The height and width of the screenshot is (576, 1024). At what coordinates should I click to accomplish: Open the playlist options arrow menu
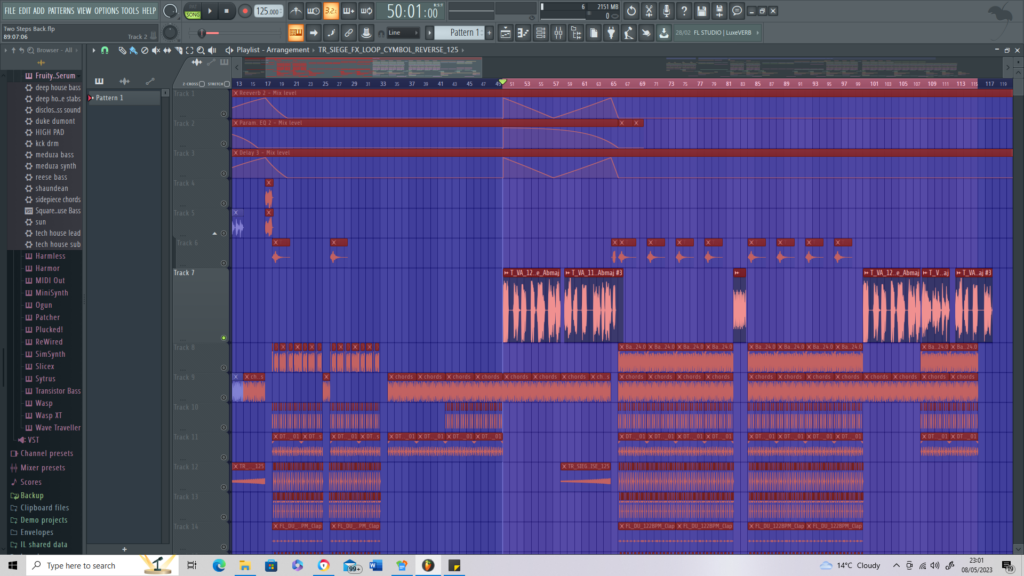(x=93, y=50)
